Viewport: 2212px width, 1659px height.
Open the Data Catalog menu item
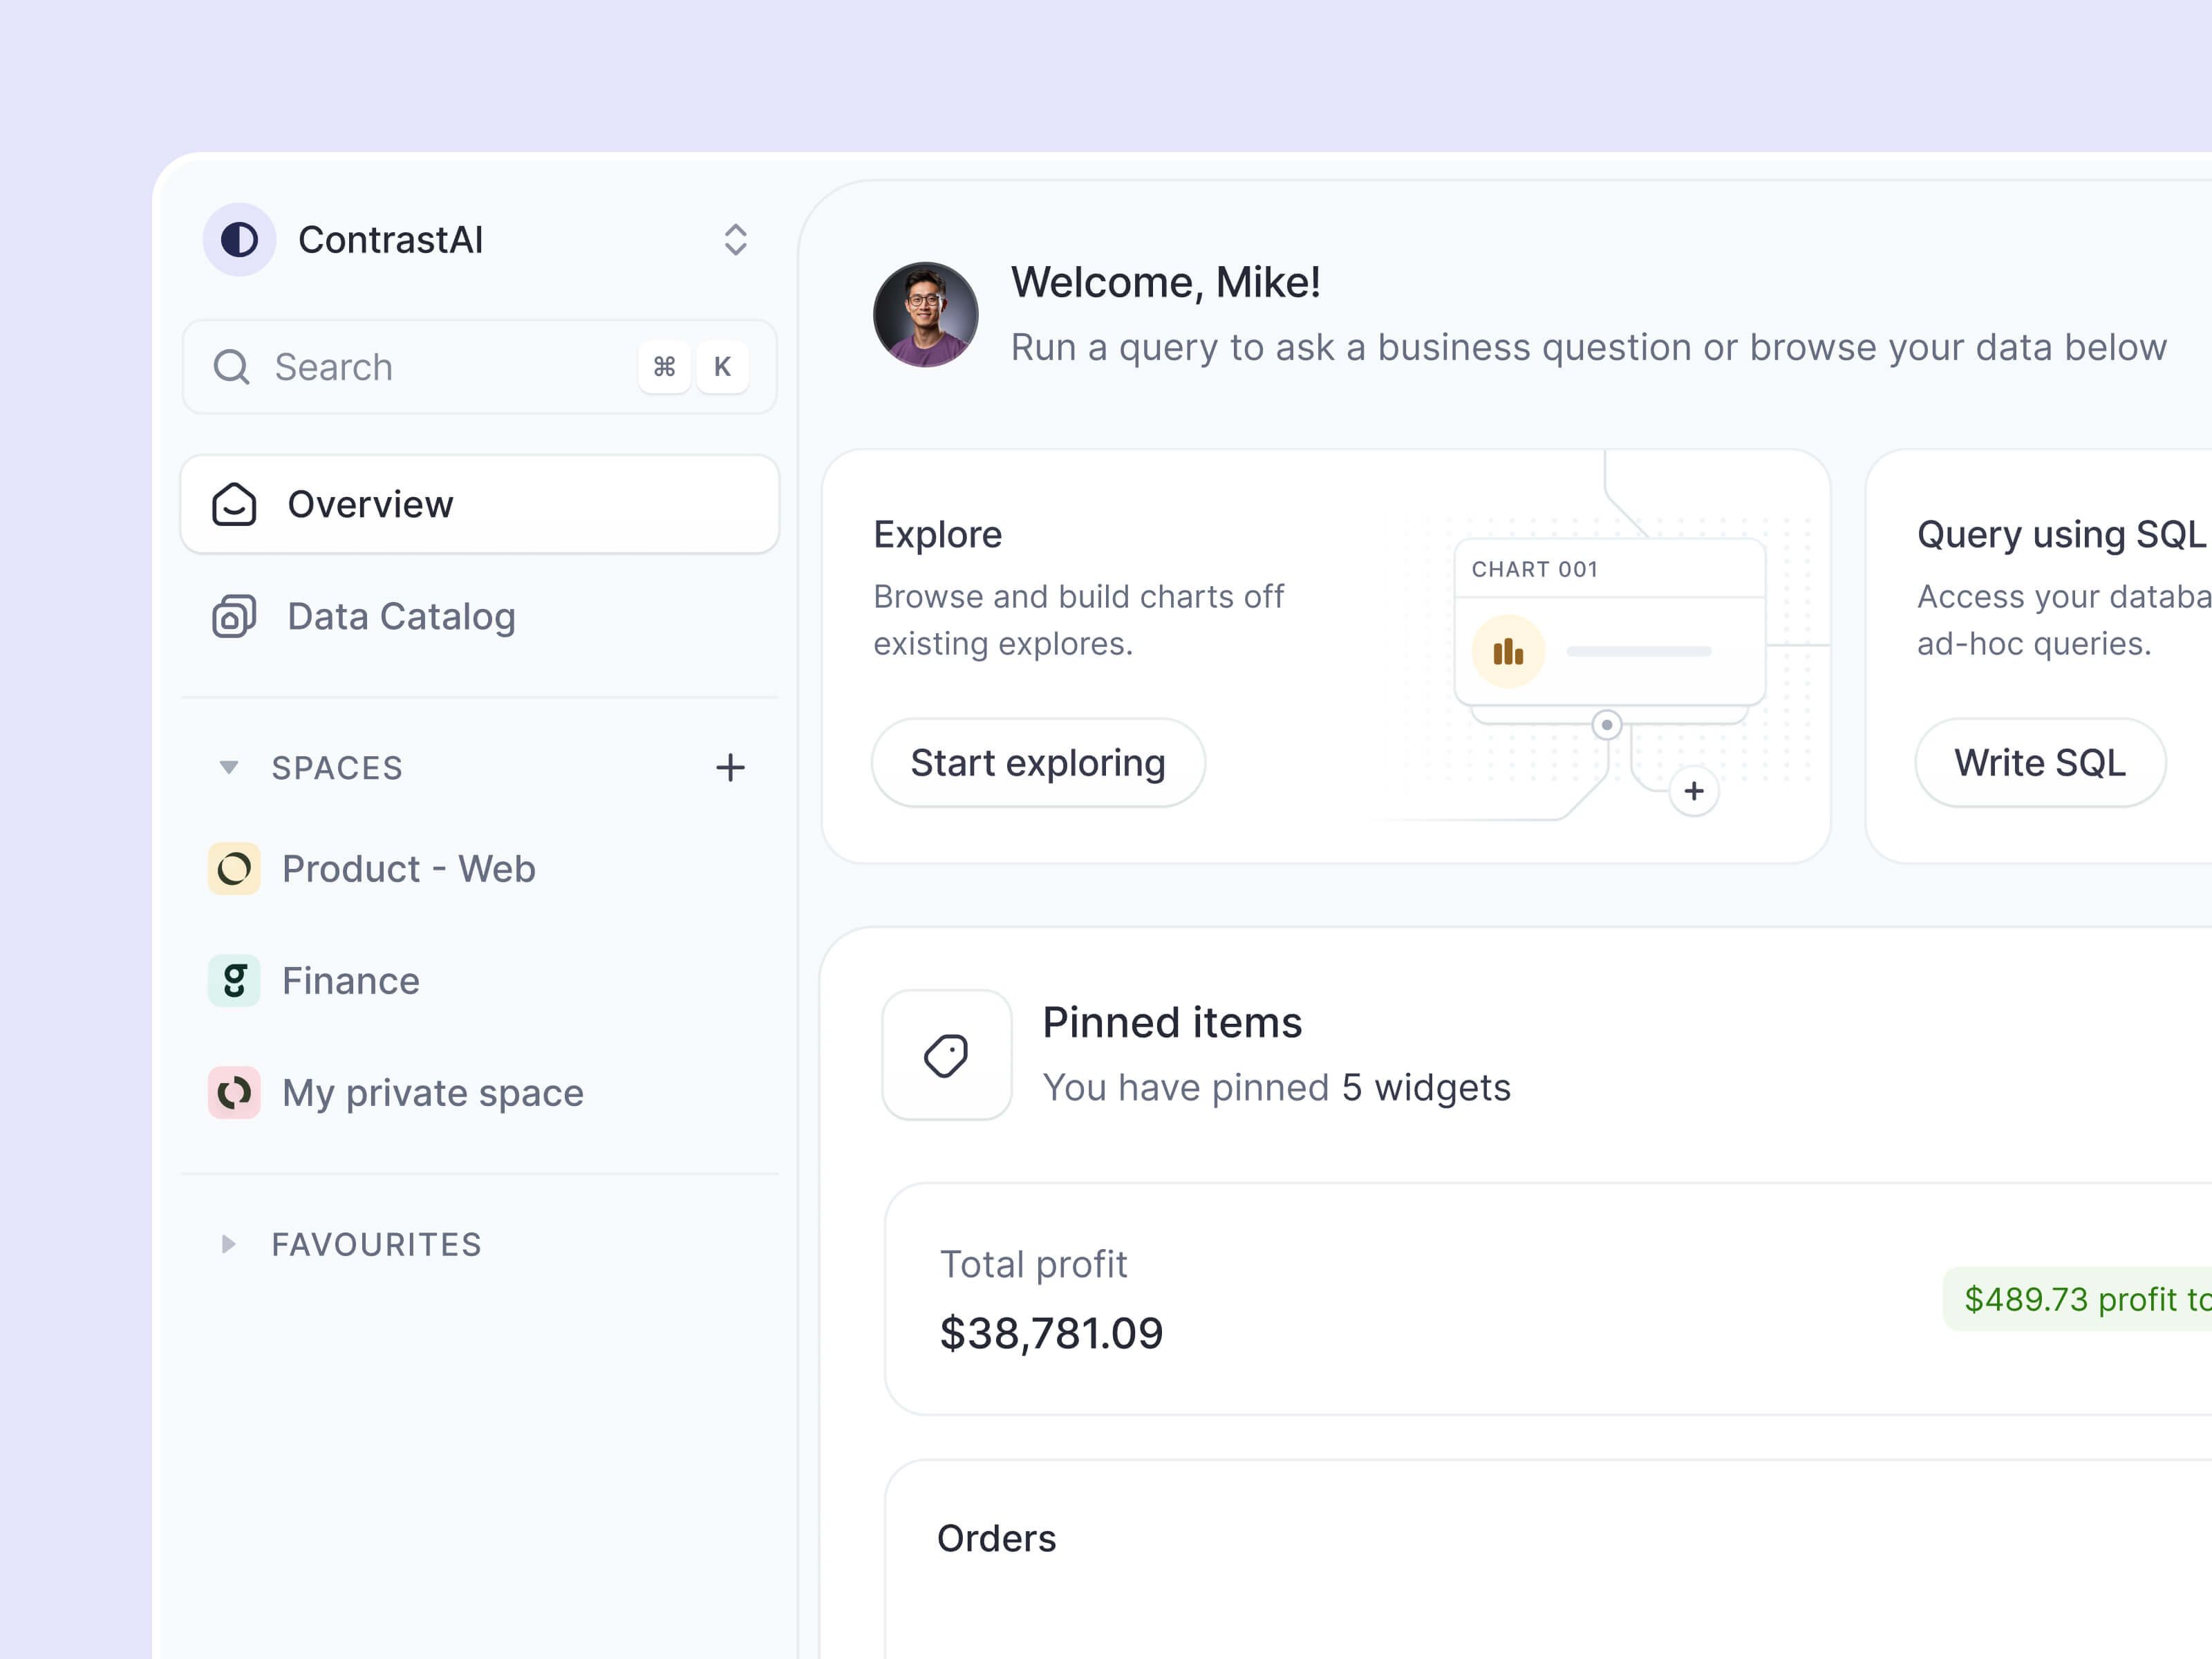pyautogui.click(x=480, y=616)
